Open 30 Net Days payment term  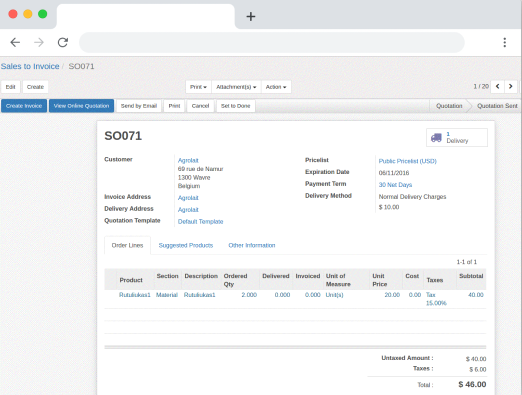coord(395,185)
